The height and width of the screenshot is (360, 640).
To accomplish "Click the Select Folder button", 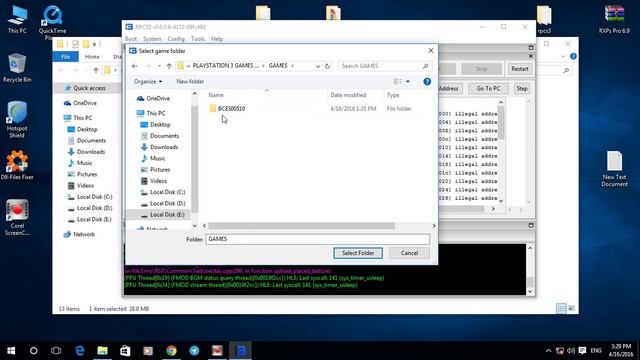I will tap(358, 253).
